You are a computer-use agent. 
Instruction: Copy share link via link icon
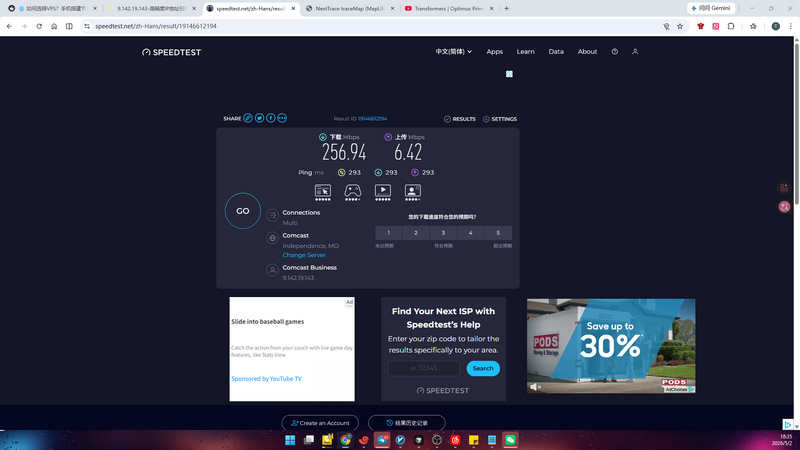click(248, 118)
